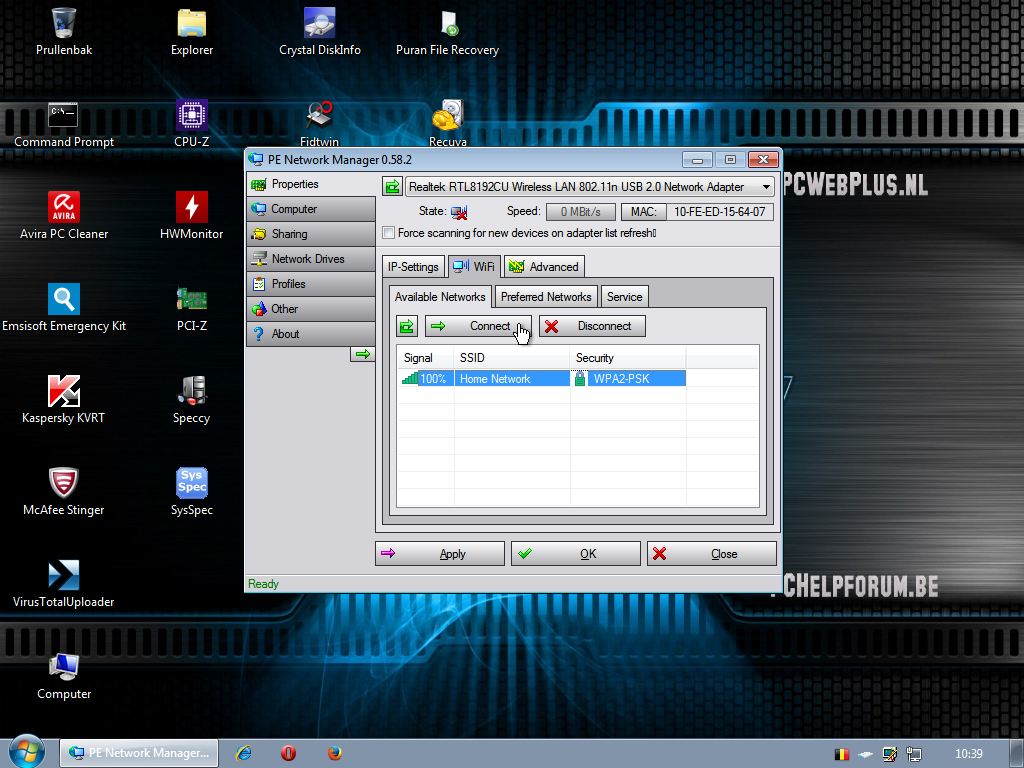The image size is (1024, 768).
Task: Open the Computer sidebar section
Action: (311, 209)
